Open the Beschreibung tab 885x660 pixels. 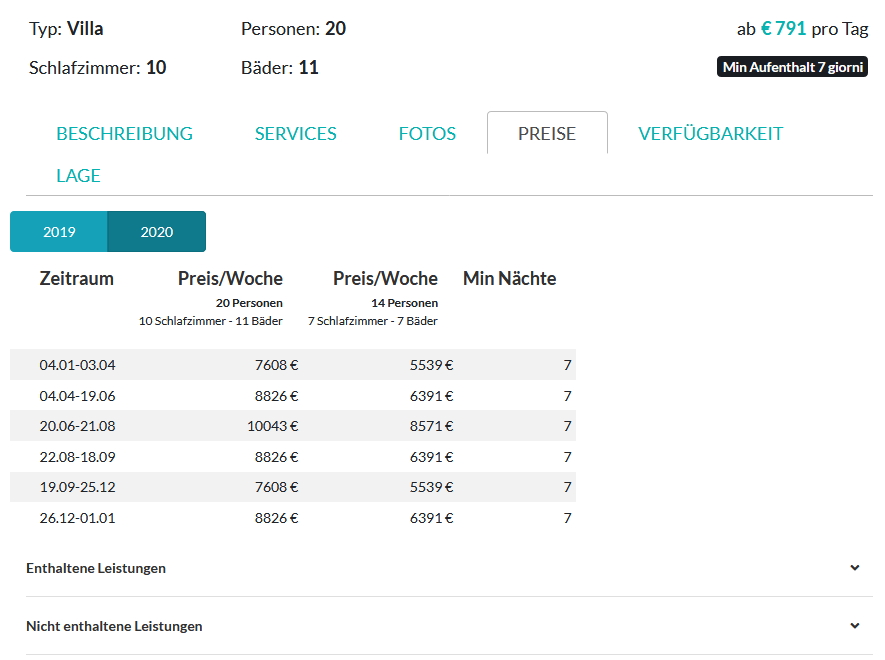(124, 133)
